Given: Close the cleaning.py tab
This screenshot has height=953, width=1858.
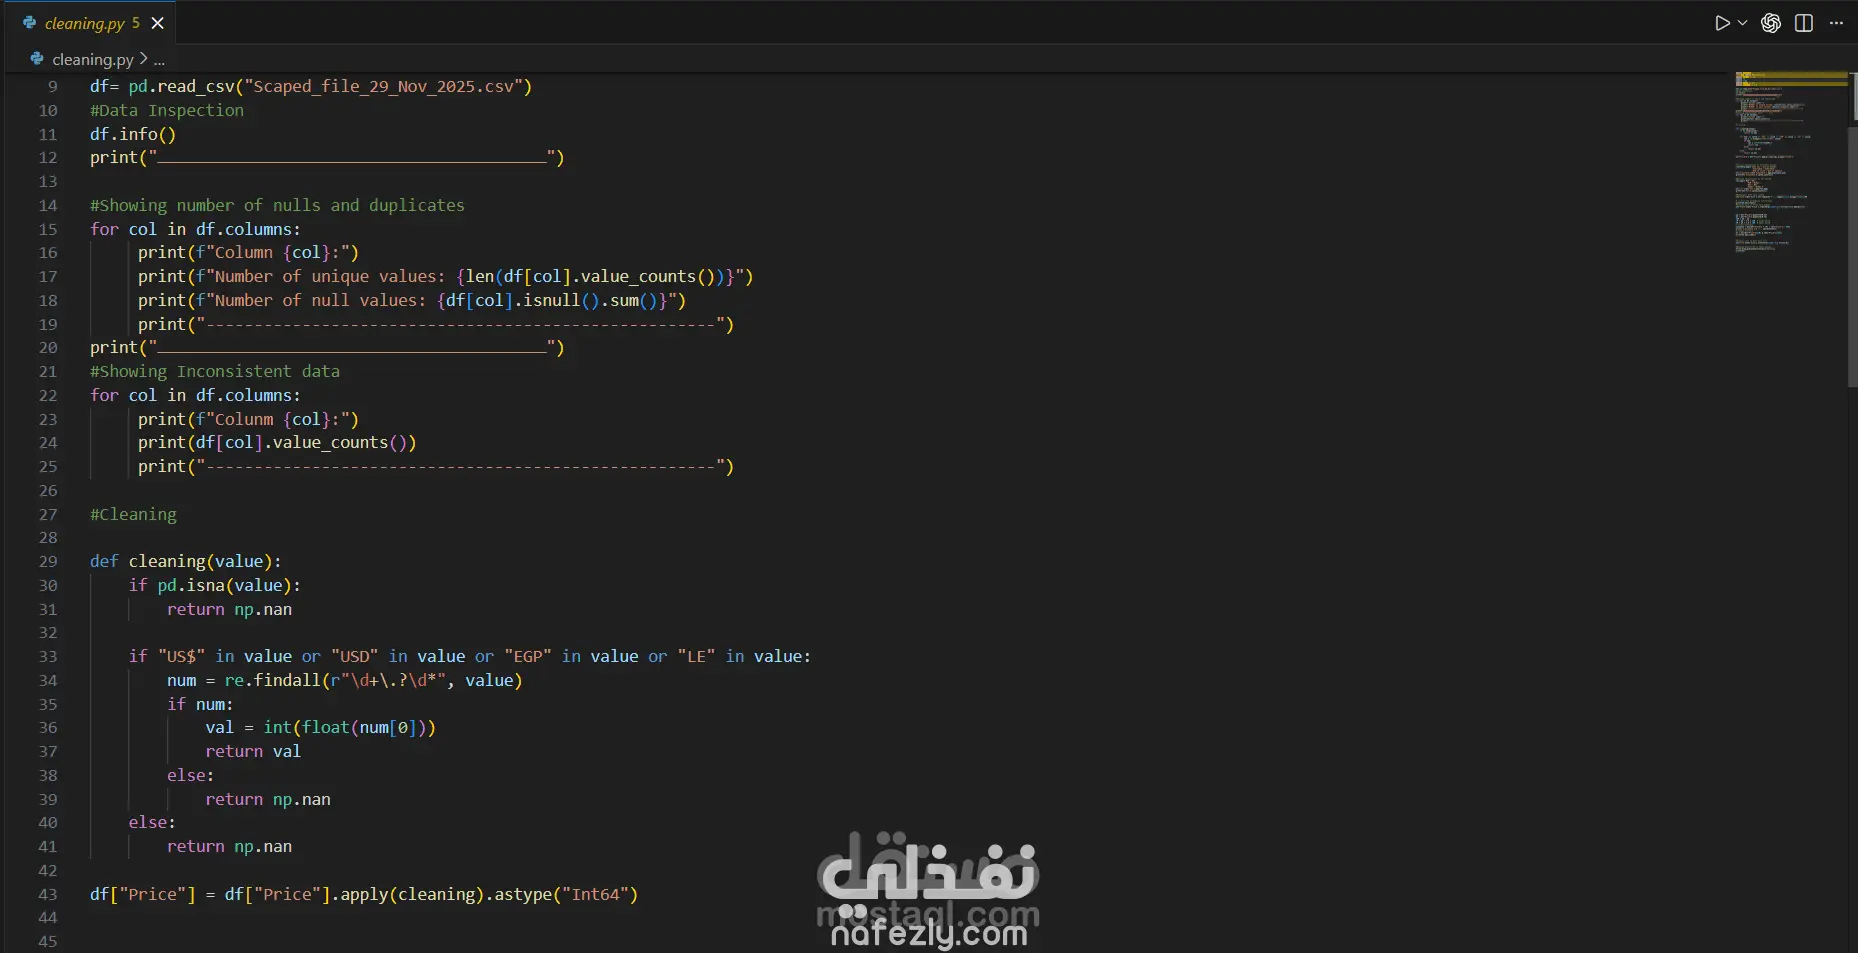Looking at the screenshot, I should pyautogui.click(x=157, y=23).
